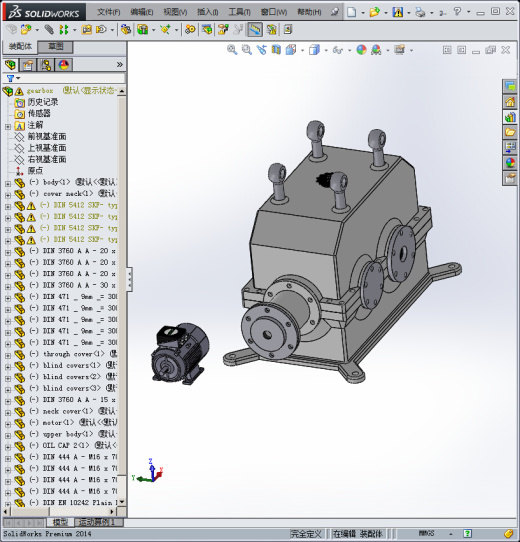This screenshot has height=542, width=520.
Task: Click the SolidWorks Resources home icon
Action: point(510,102)
